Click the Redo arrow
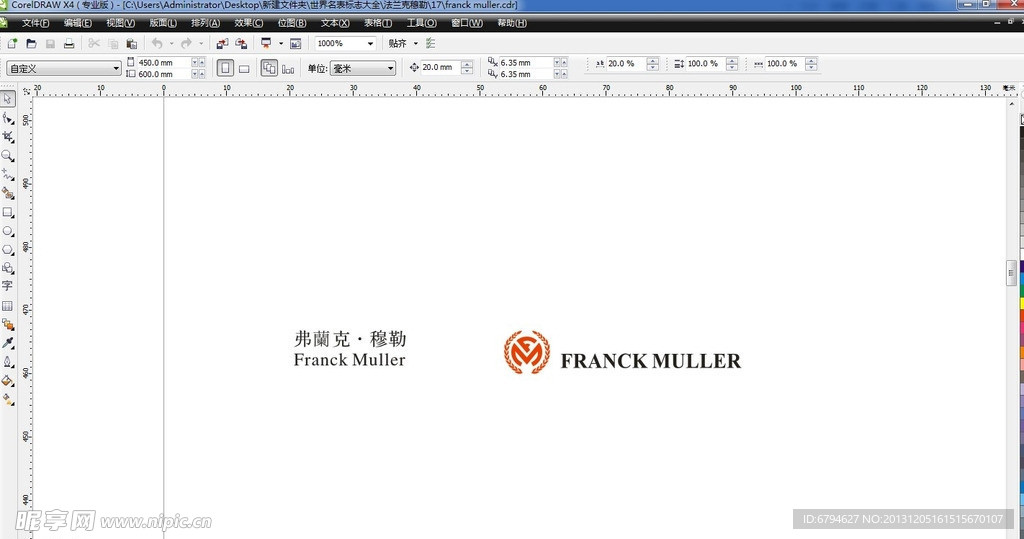1024x539 pixels. (186, 44)
